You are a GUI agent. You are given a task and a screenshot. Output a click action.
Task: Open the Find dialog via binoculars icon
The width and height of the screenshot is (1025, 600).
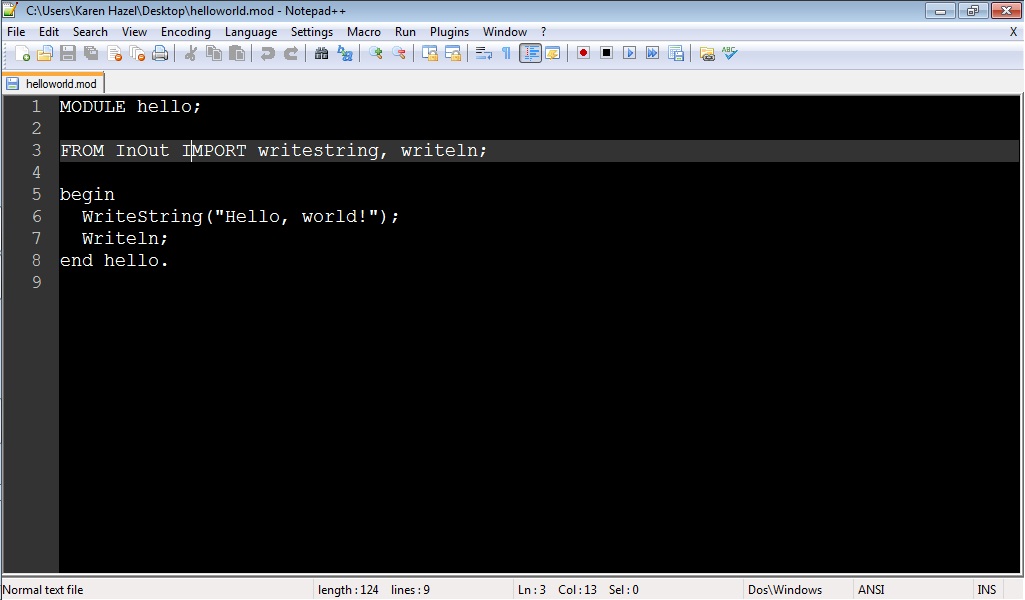(x=322, y=53)
